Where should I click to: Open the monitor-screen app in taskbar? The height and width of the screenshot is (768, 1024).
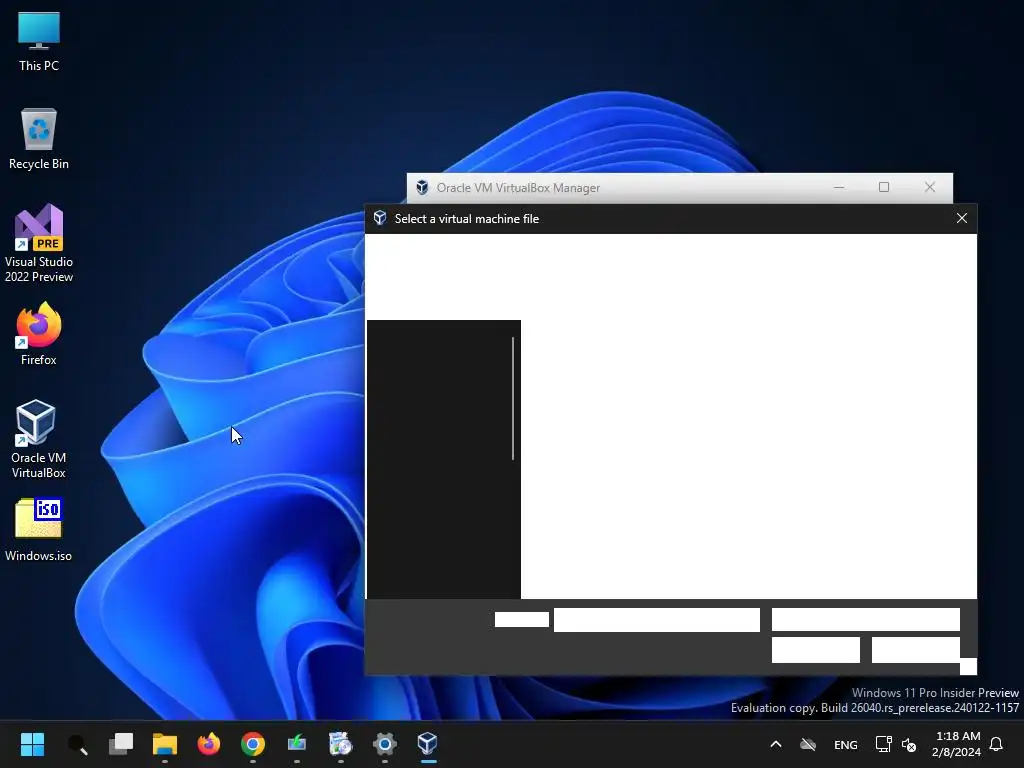[296, 744]
